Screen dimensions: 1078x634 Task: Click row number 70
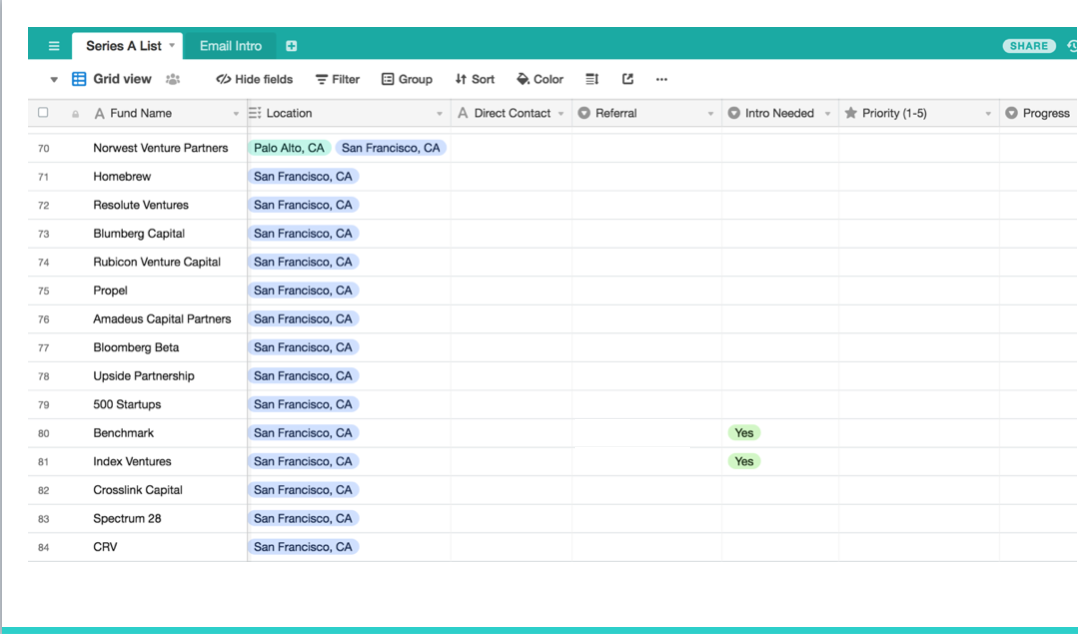pos(43,149)
